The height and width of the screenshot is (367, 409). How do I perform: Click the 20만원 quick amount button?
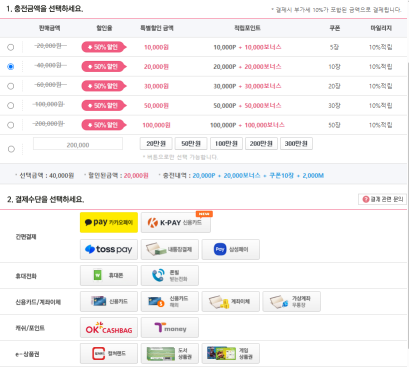pyautogui.click(x=156, y=144)
